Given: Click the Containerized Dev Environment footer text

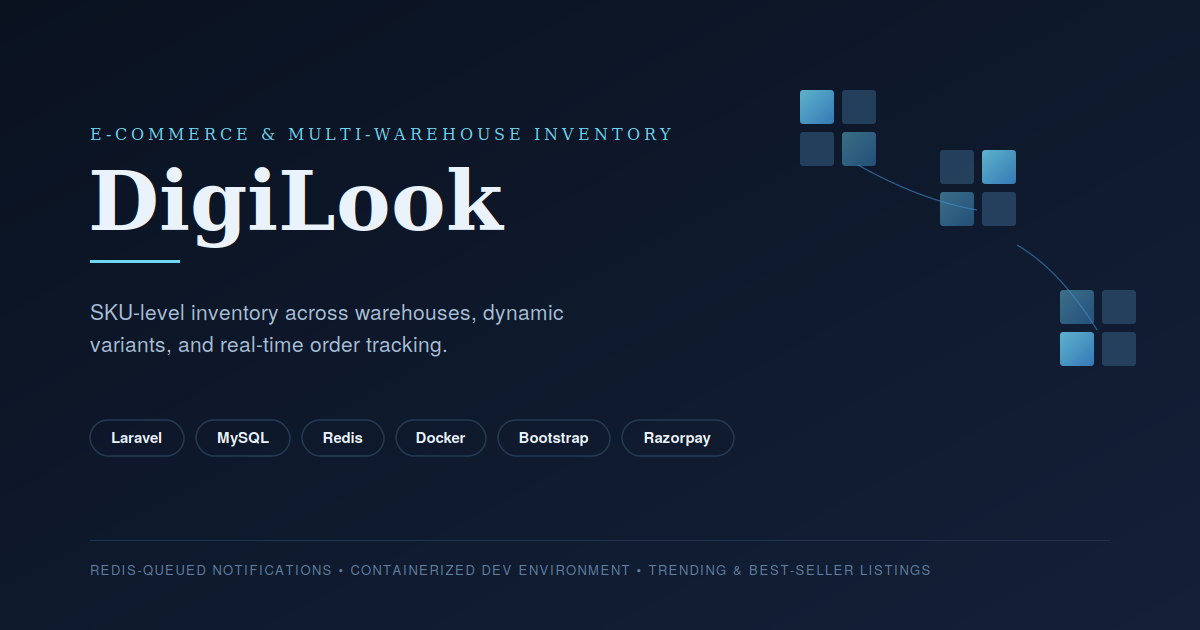Looking at the screenshot, I should tap(490, 570).
